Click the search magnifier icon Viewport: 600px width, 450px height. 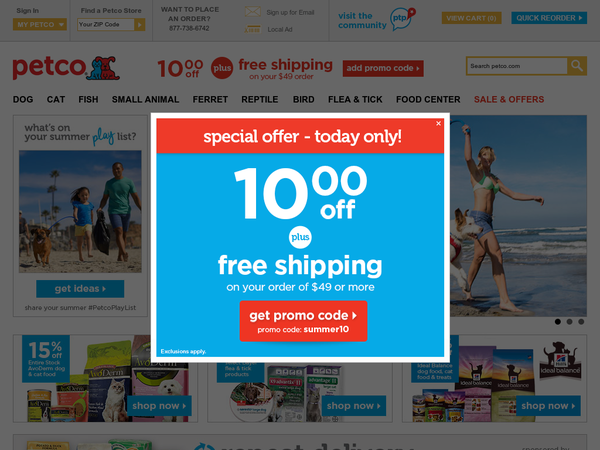(x=577, y=66)
